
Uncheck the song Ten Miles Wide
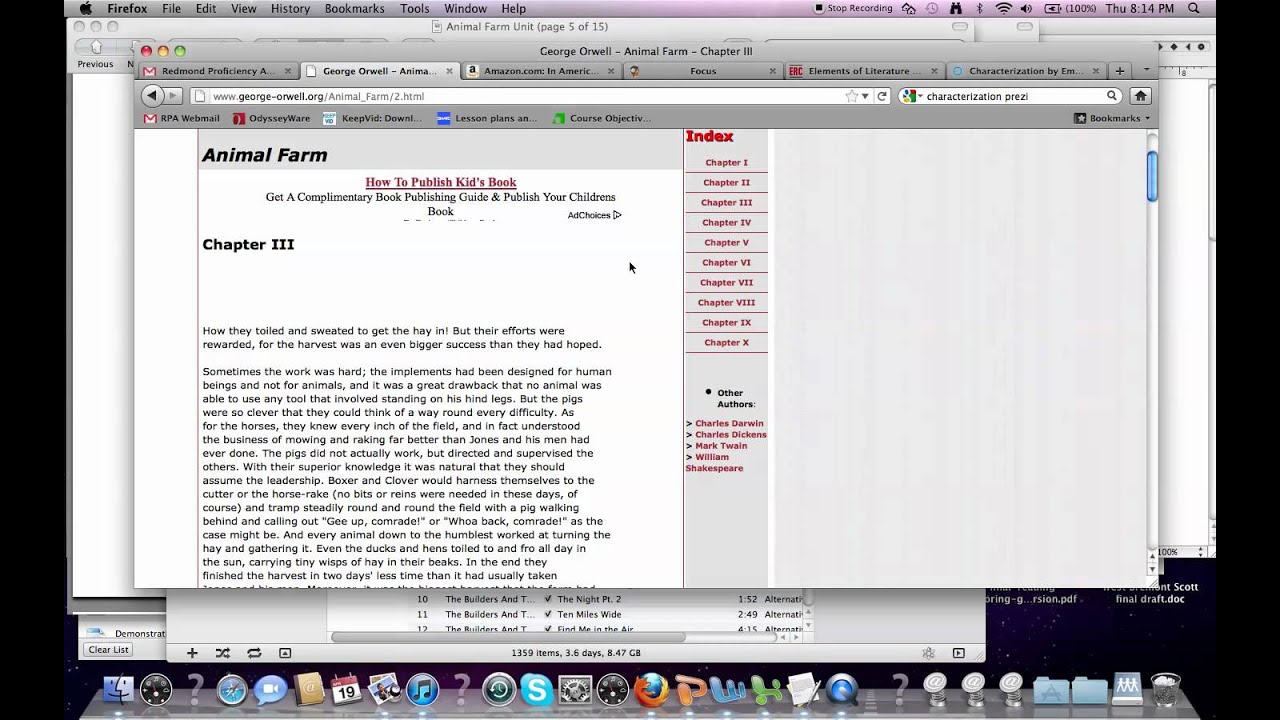(548, 614)
